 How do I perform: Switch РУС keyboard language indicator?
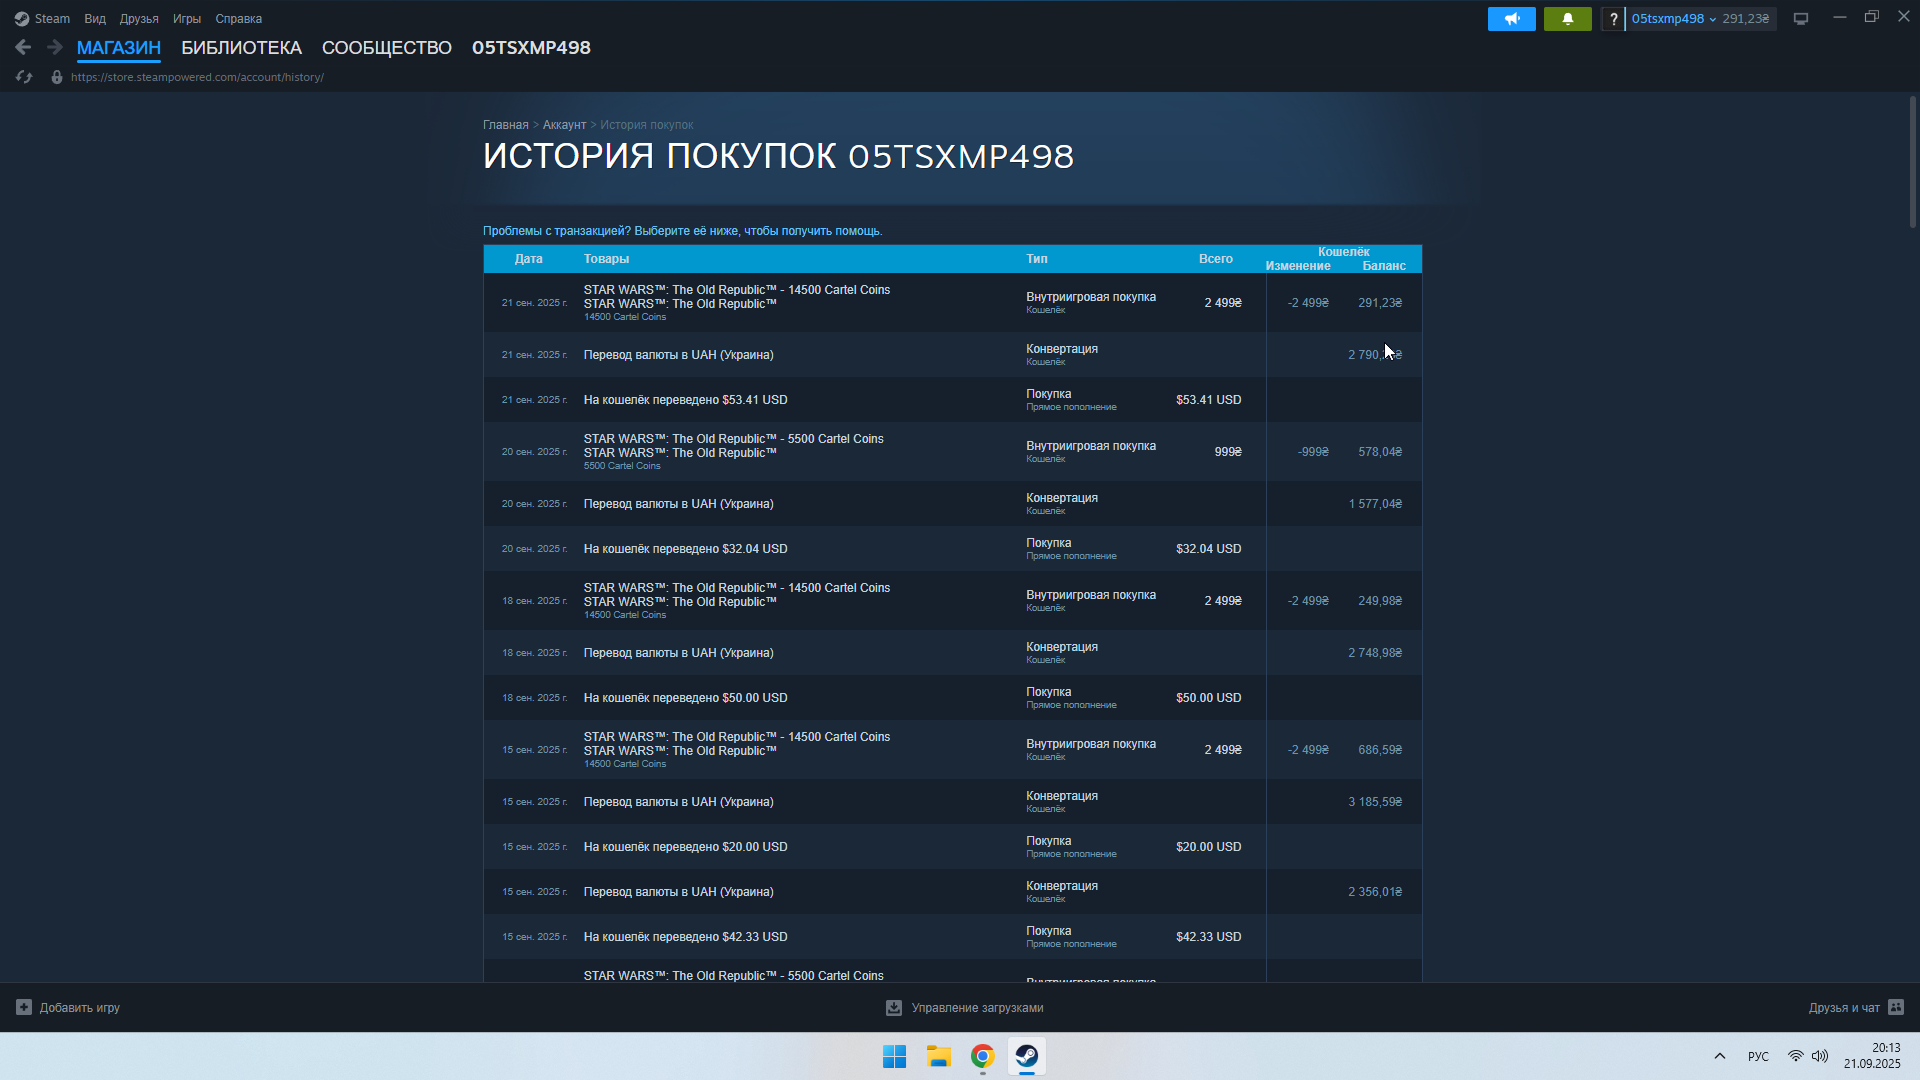click(1758, 1056)
